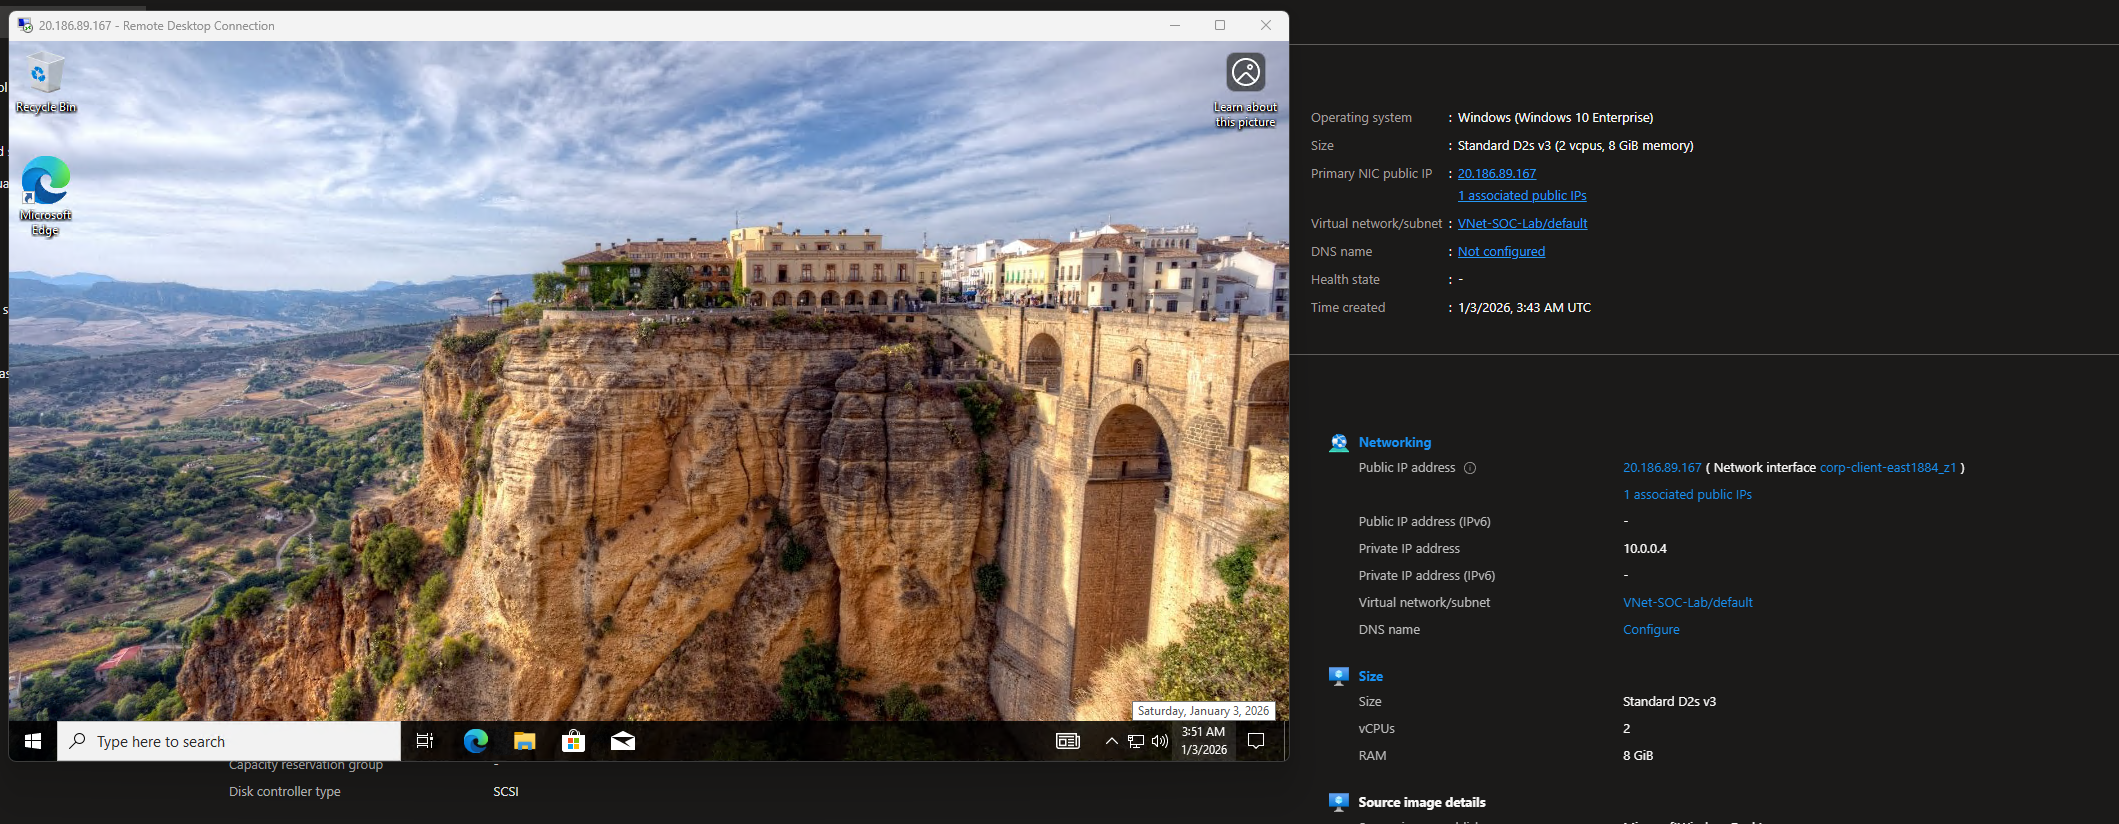2119x824 pixels.
Task: Click the Learn about this picture icon
Action: [x=1245, y=74]
